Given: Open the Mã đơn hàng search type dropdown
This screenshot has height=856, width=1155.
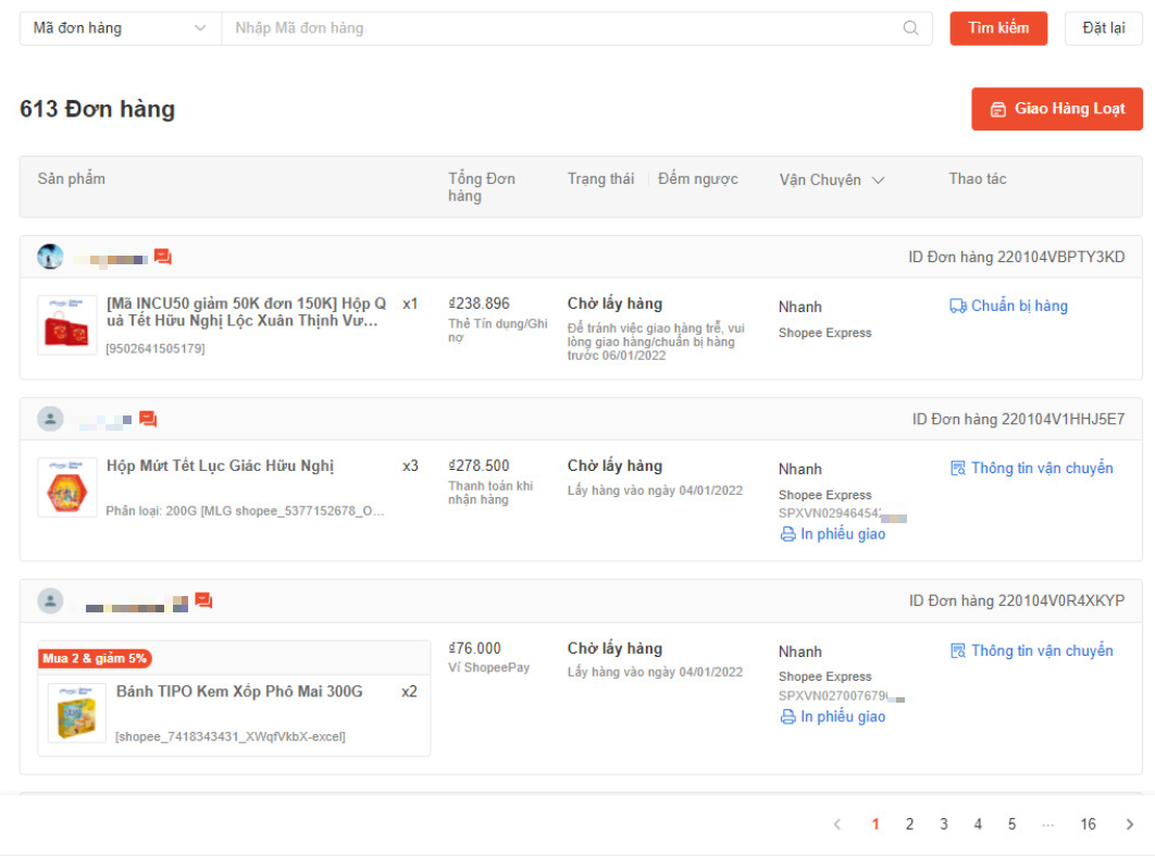Looking at the screenshot, I should (x=120, y=28).
